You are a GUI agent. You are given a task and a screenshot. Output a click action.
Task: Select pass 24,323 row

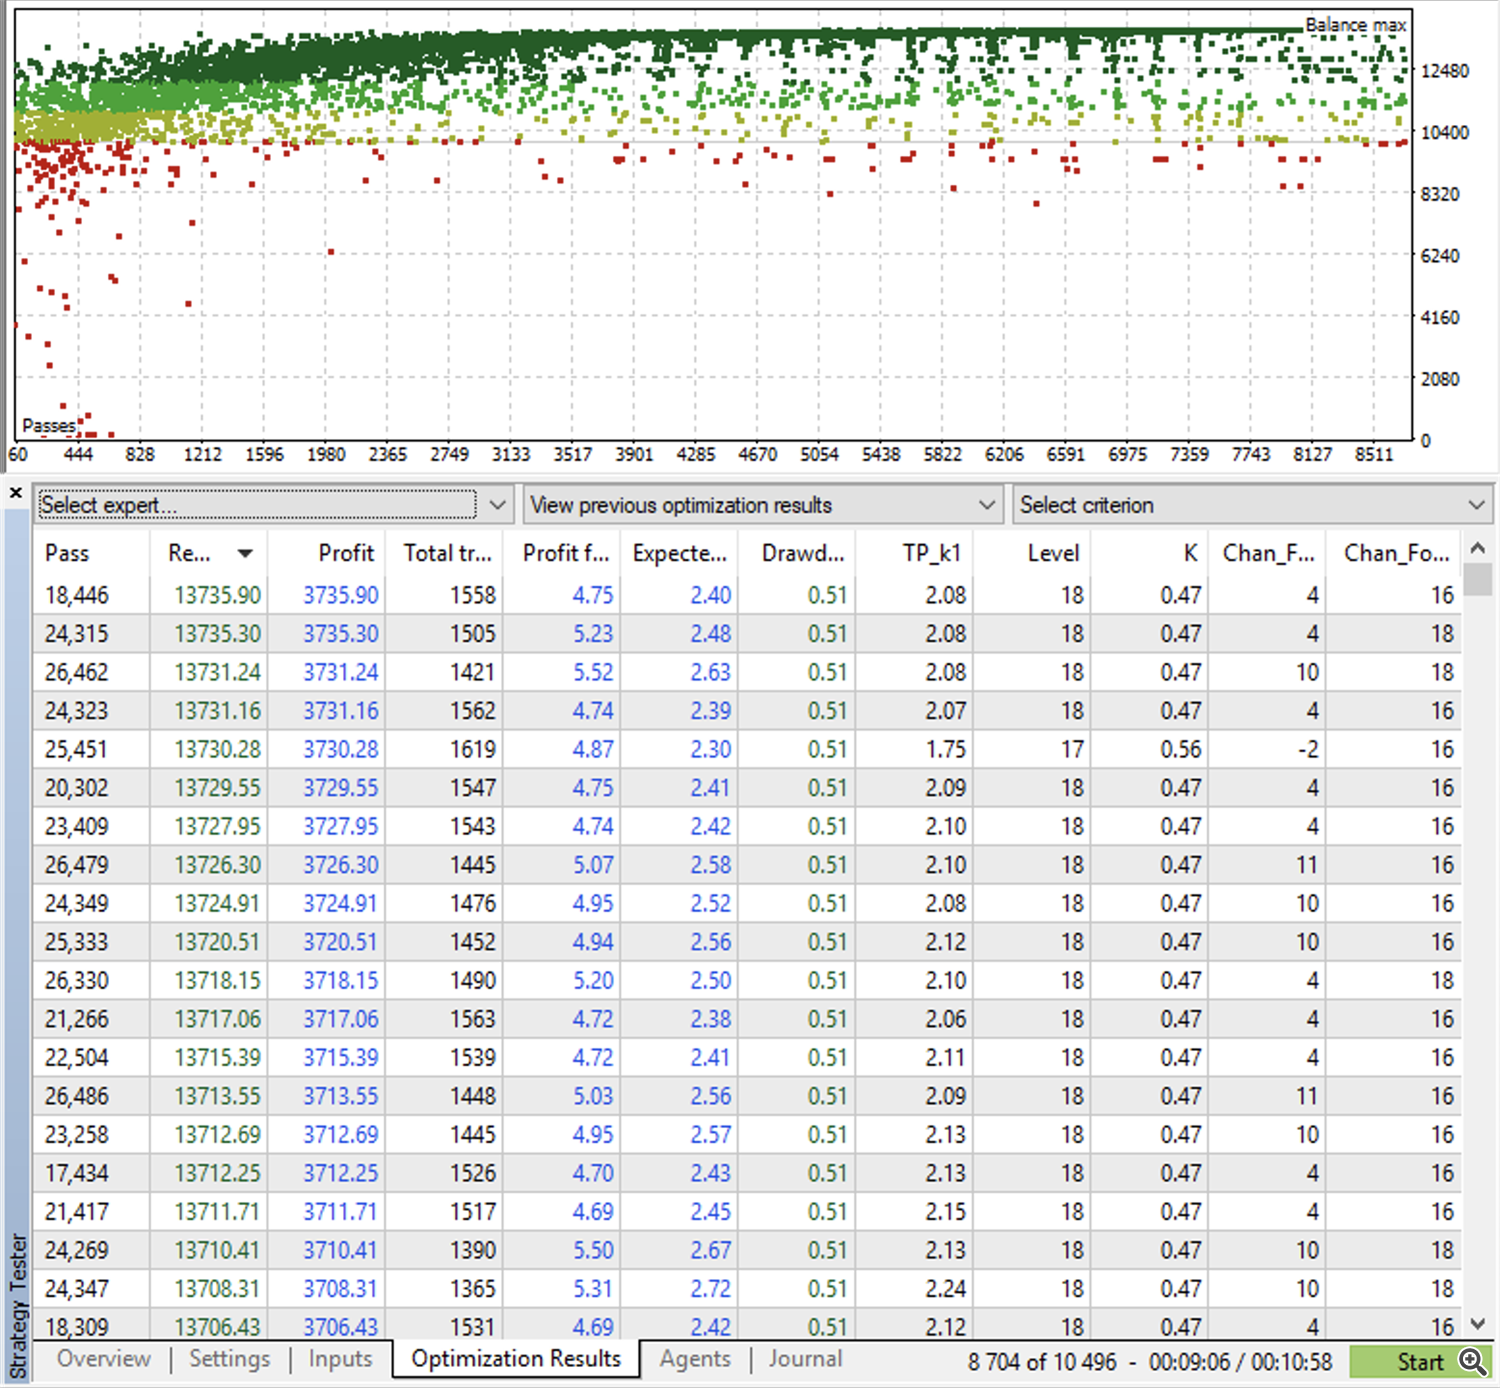tap(747, 711)
